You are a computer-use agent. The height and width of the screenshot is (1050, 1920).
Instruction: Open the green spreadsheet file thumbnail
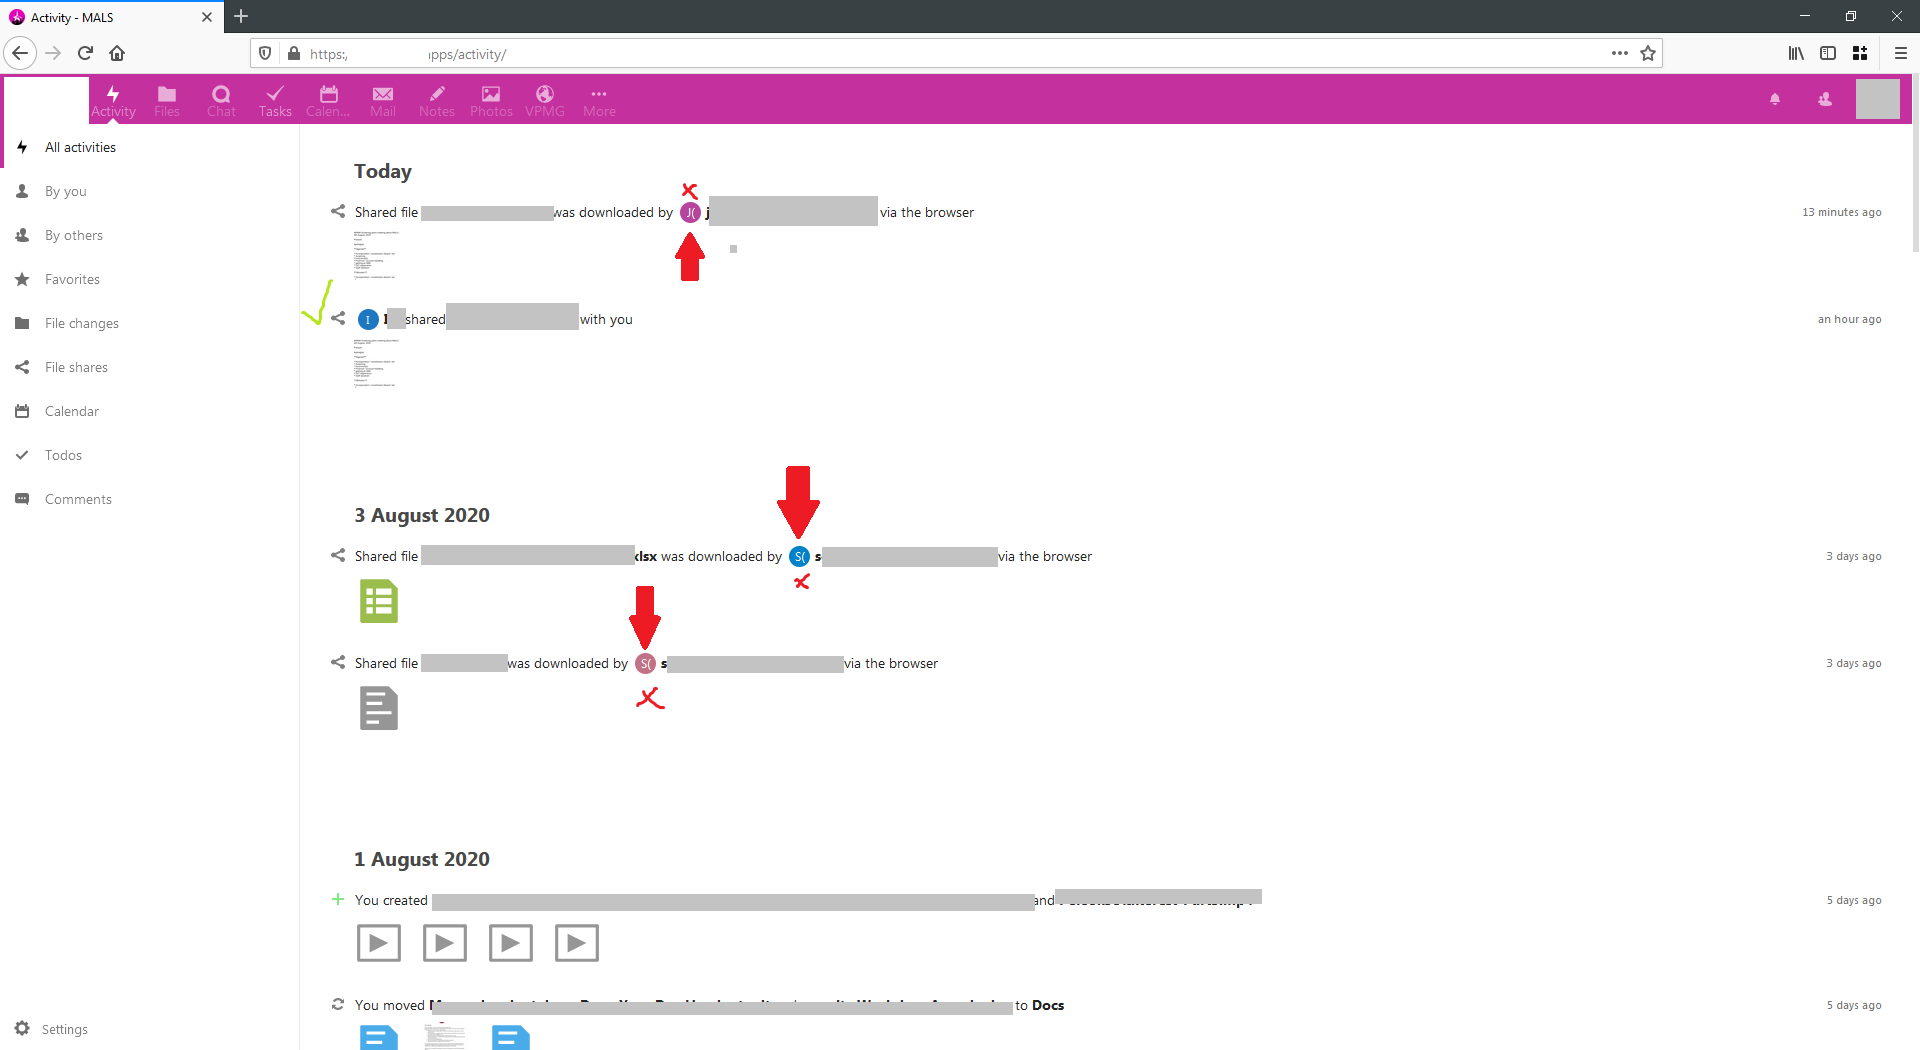(379, 602)
